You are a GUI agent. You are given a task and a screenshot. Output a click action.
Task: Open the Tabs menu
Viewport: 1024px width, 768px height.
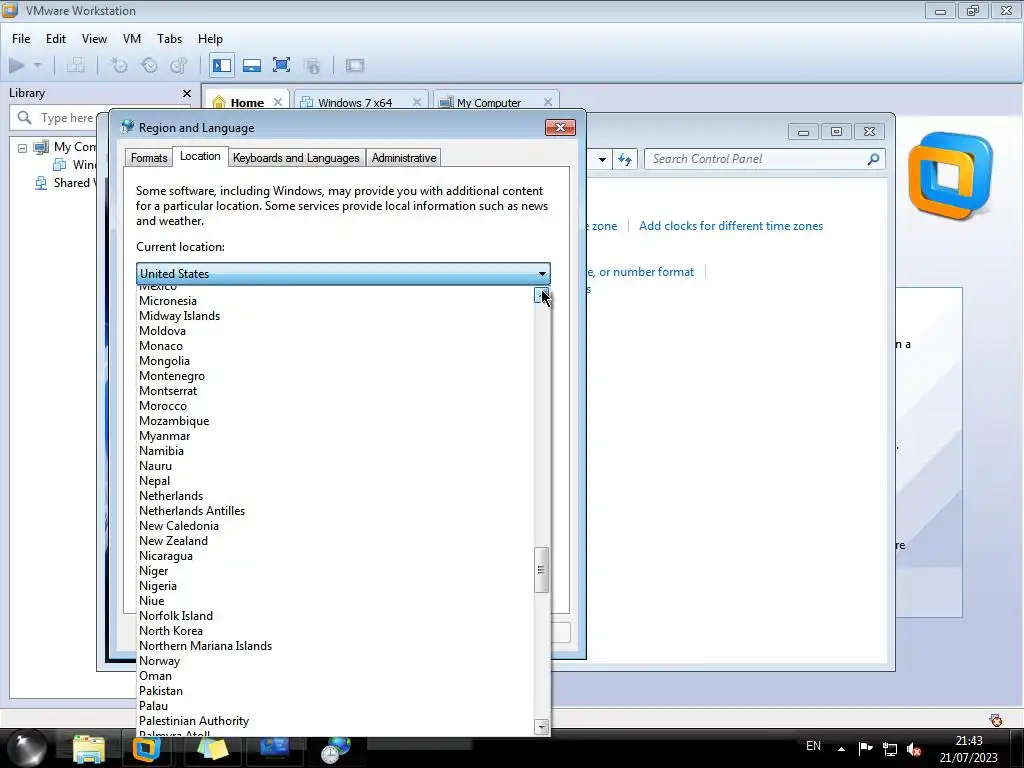coord(169,39)
